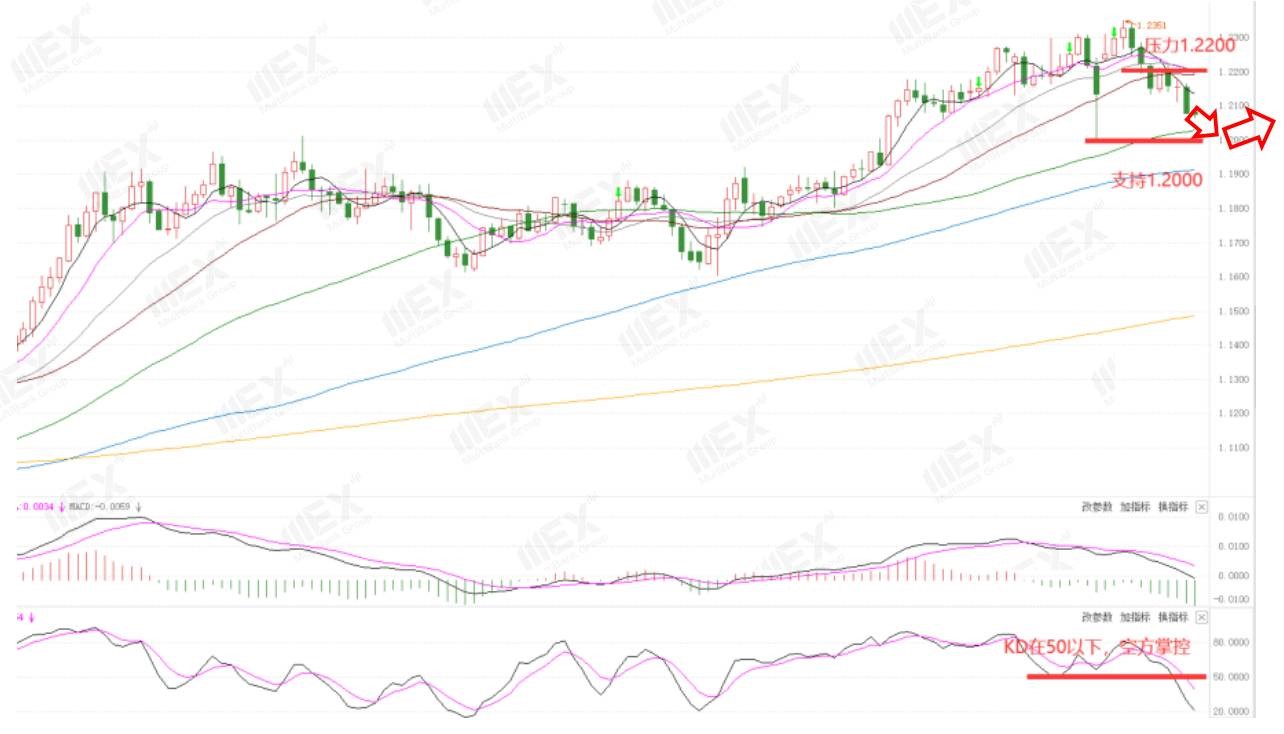Open 改参数 in the KD panel
This screenshot has height=734, width=1284.
coord(1097,617)
